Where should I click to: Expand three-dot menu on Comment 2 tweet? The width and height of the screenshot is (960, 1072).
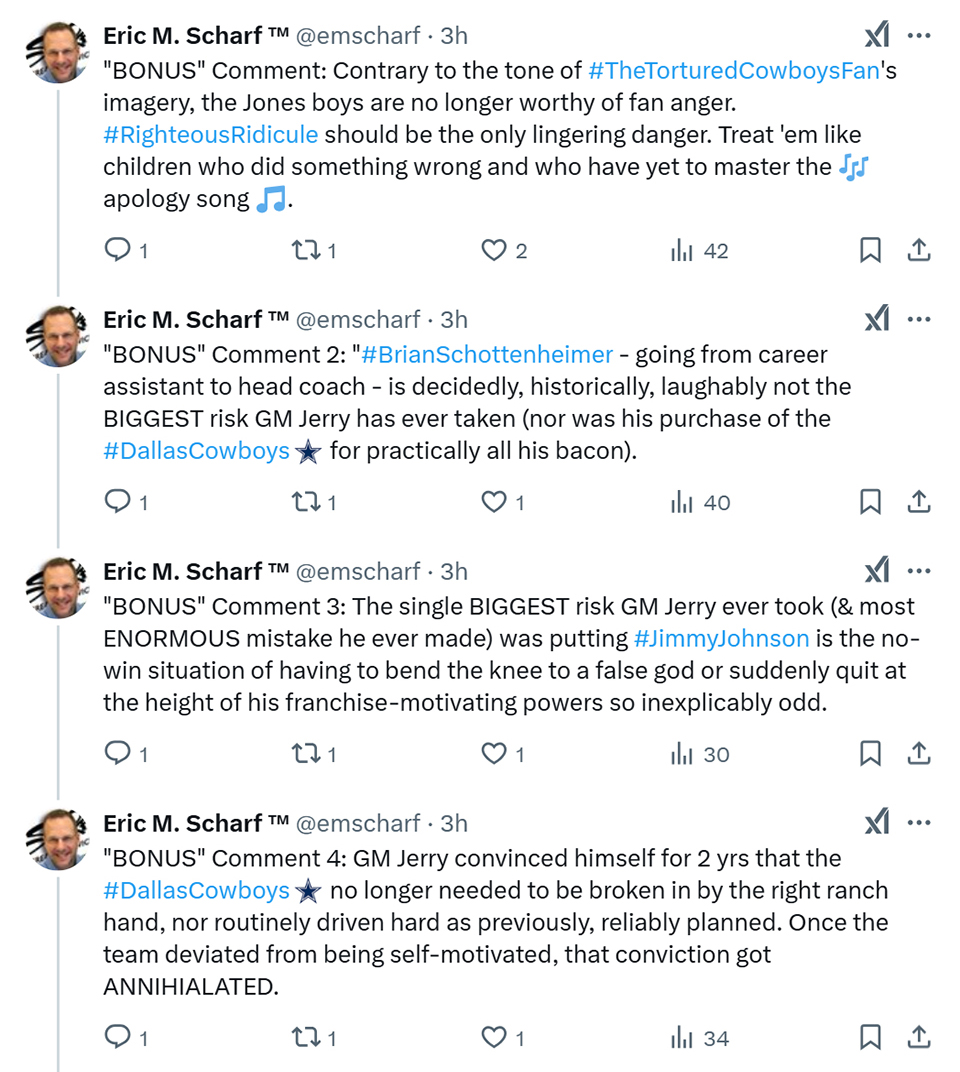pyautogui.click(x=919, y=319)
